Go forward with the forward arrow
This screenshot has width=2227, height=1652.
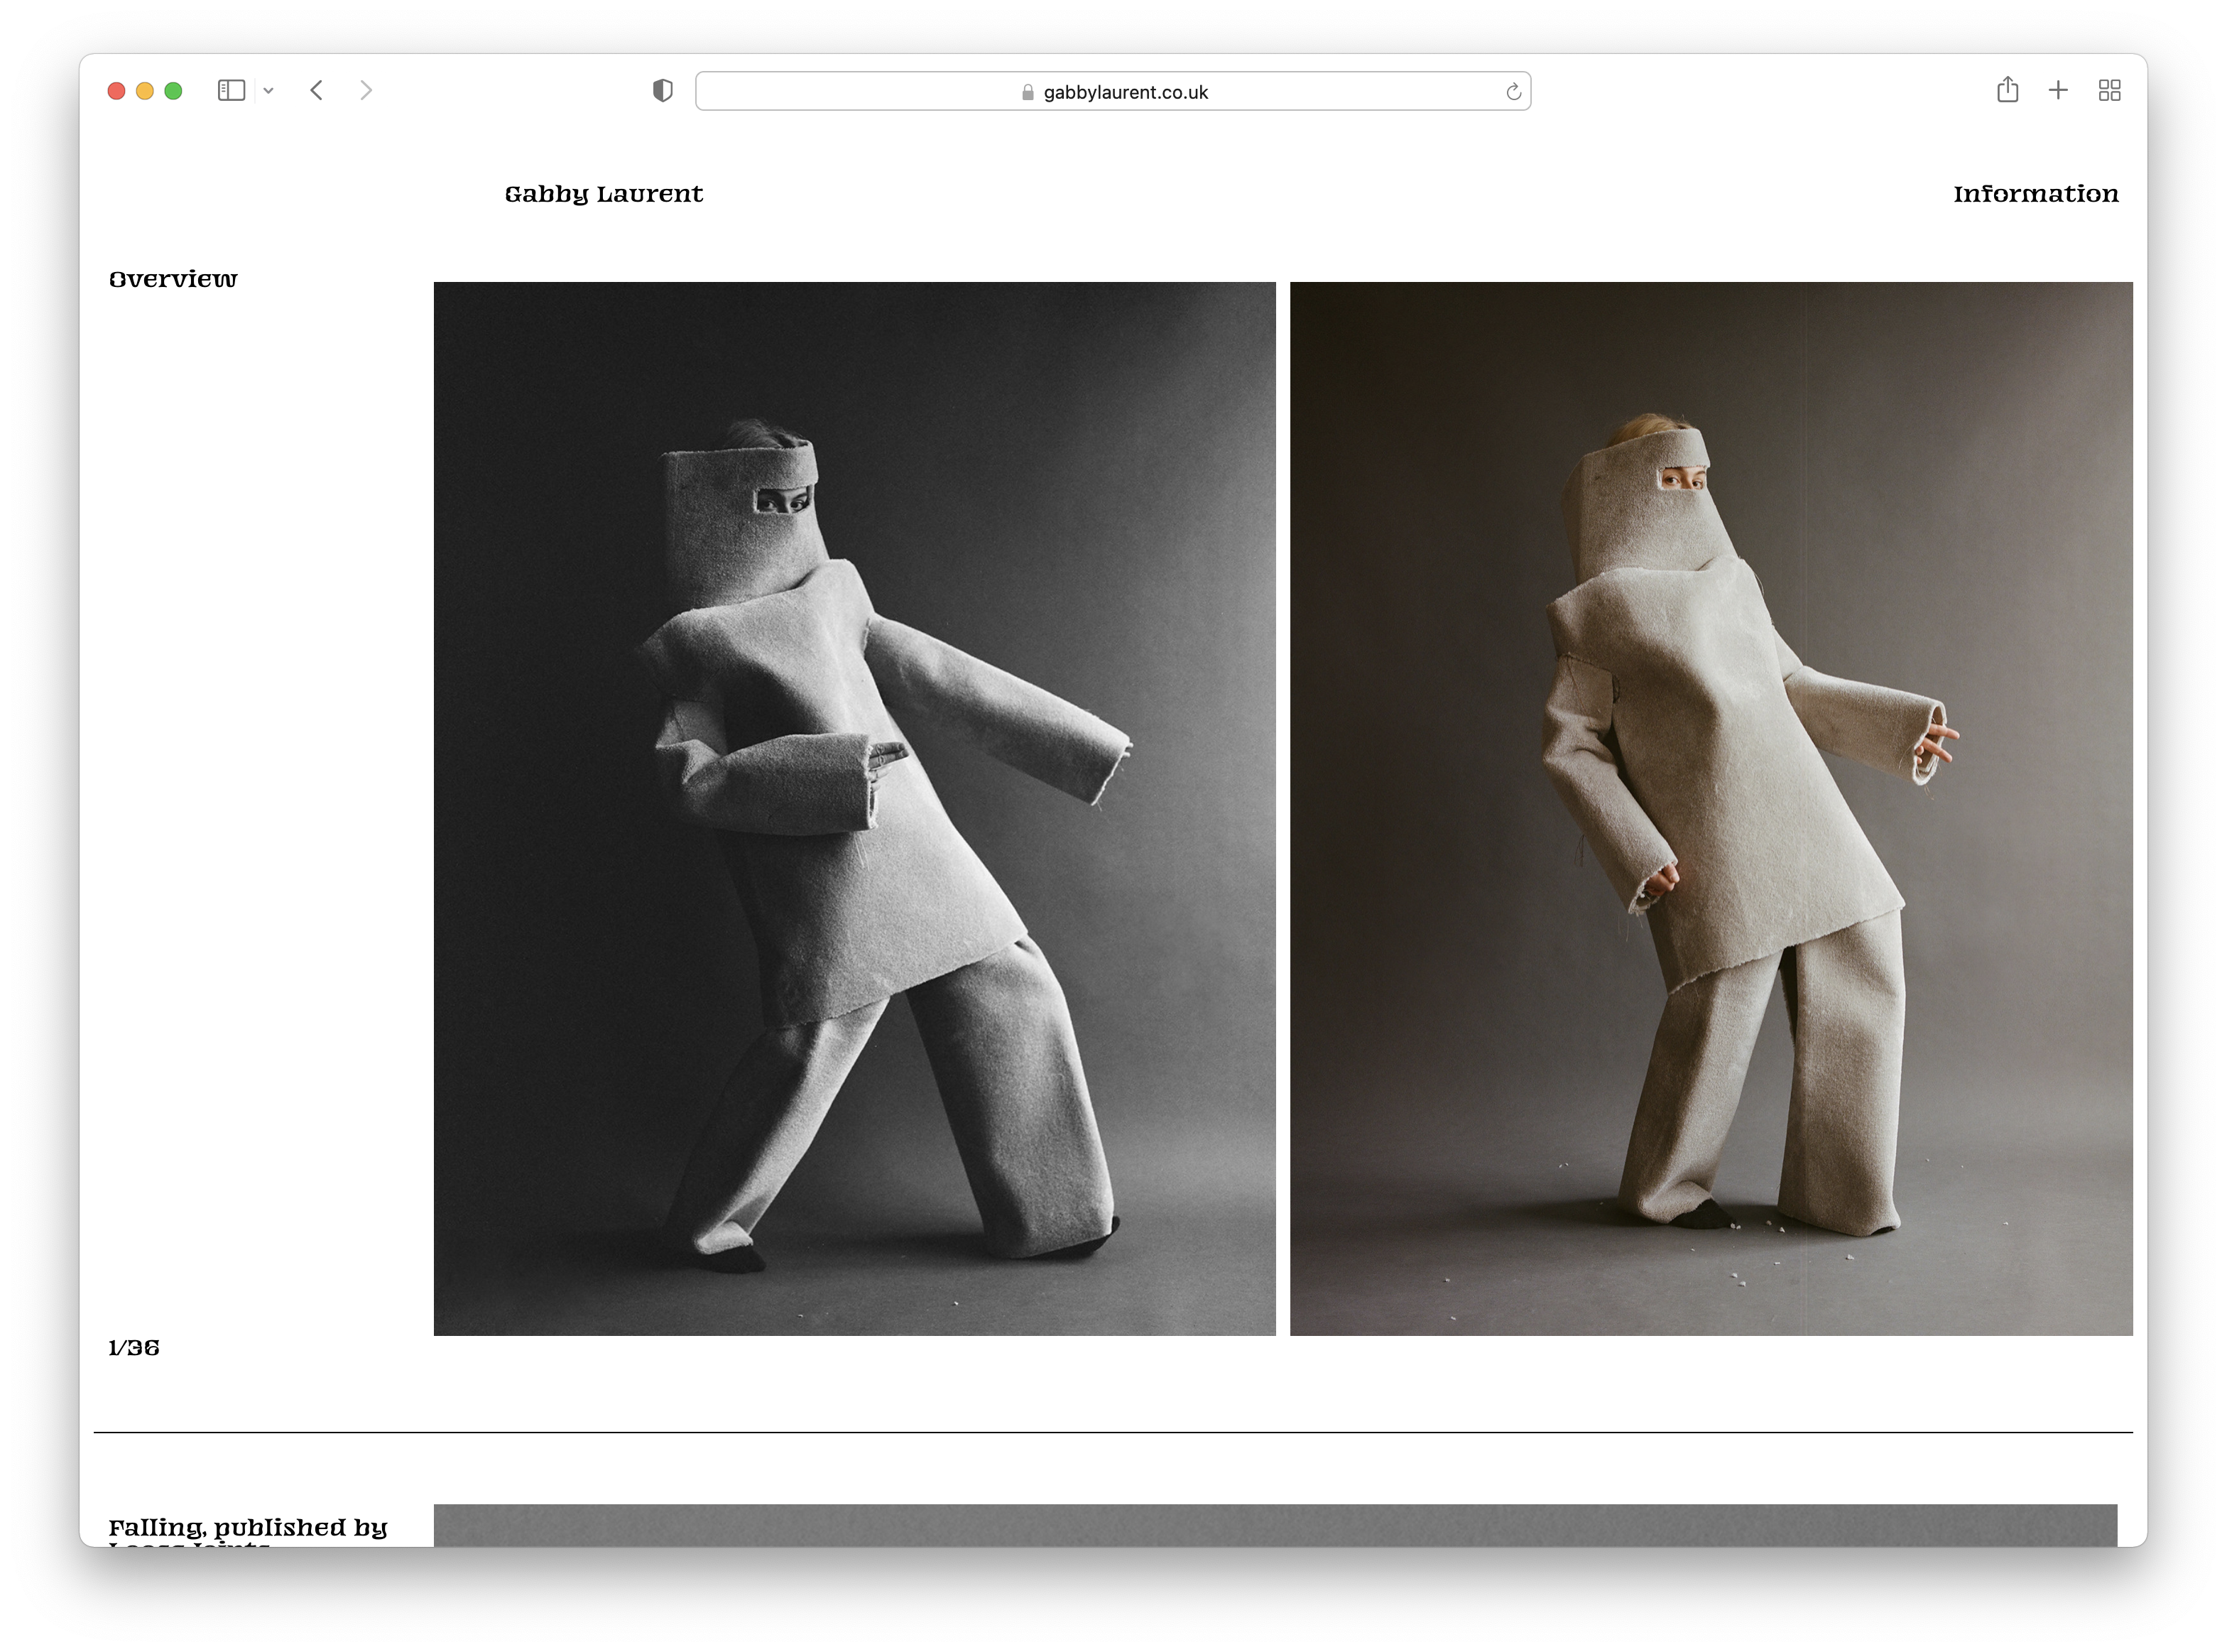point(366,91)
